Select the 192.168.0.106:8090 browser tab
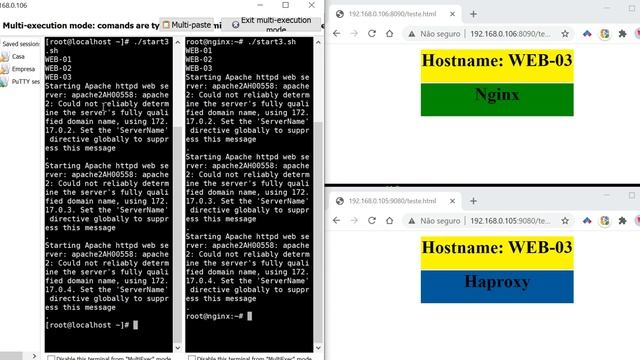Screen dimensions: 640x360 click(x=392, y=14)
